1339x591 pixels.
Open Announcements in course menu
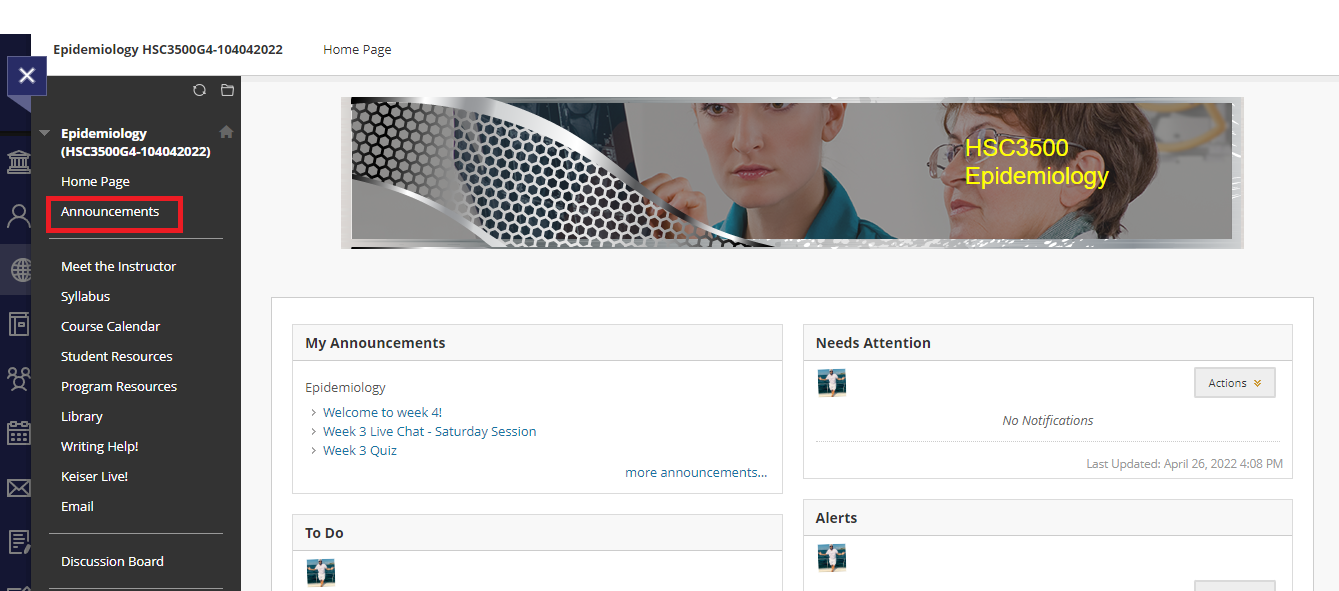click(x=110, y=211)
